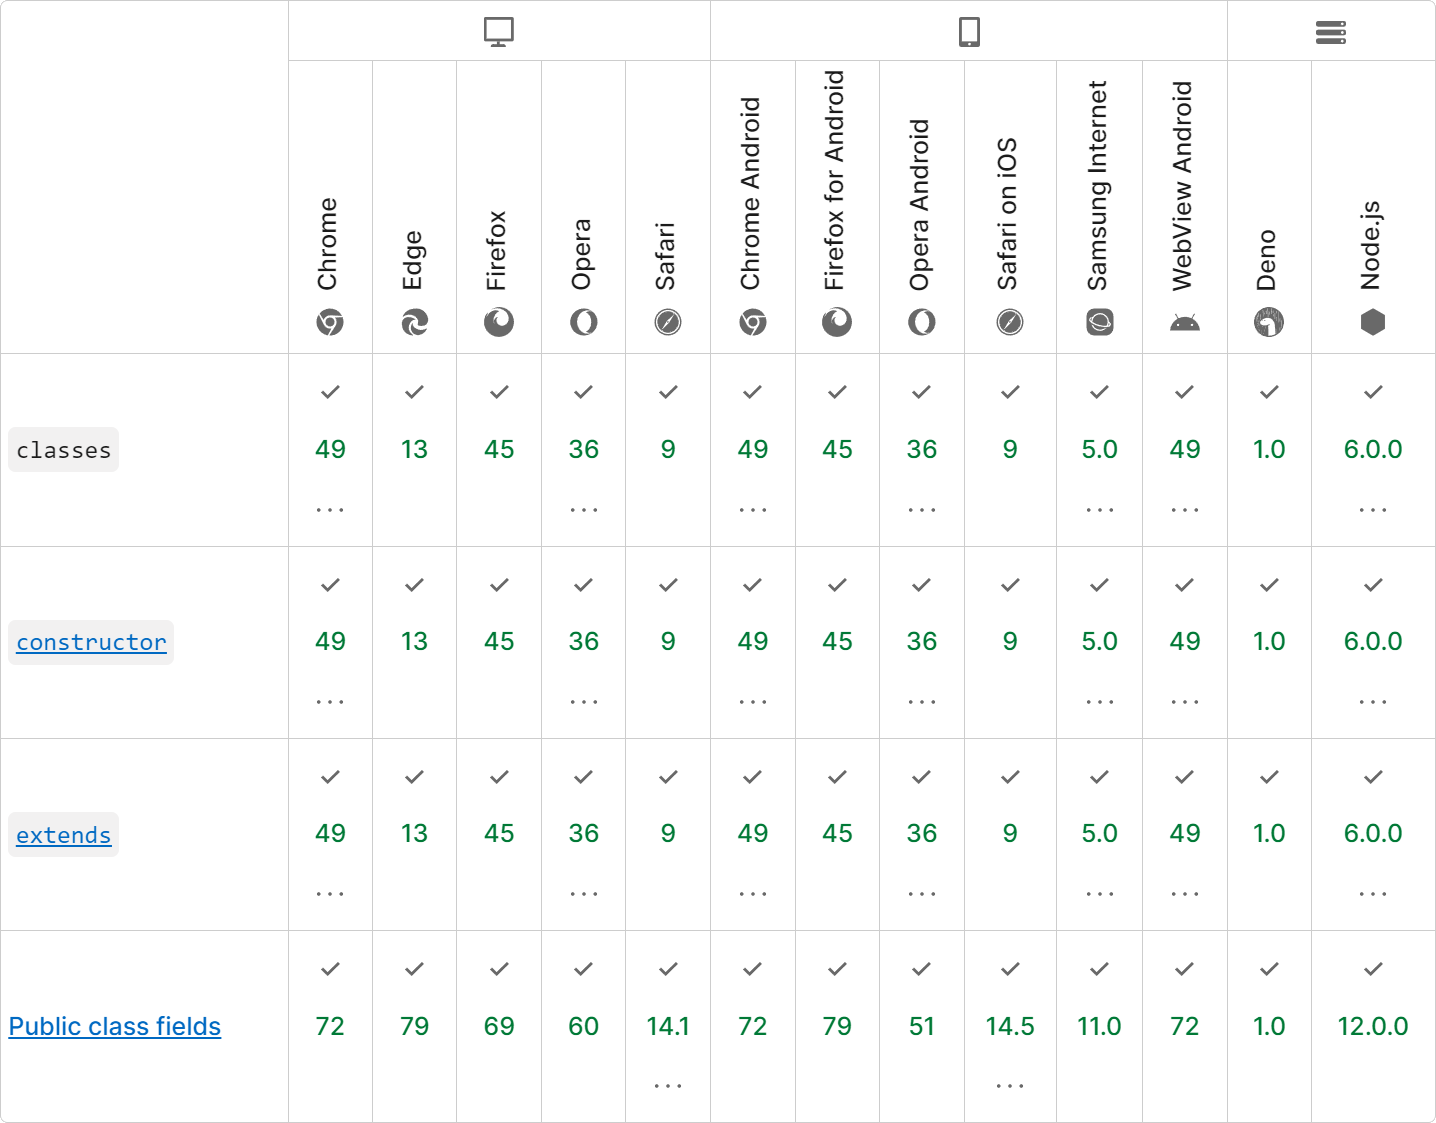The height and width of the screenshot is (1123, 1436).
Task: Click the Deno dinosaur logo icon
Action: [1269, 322]
